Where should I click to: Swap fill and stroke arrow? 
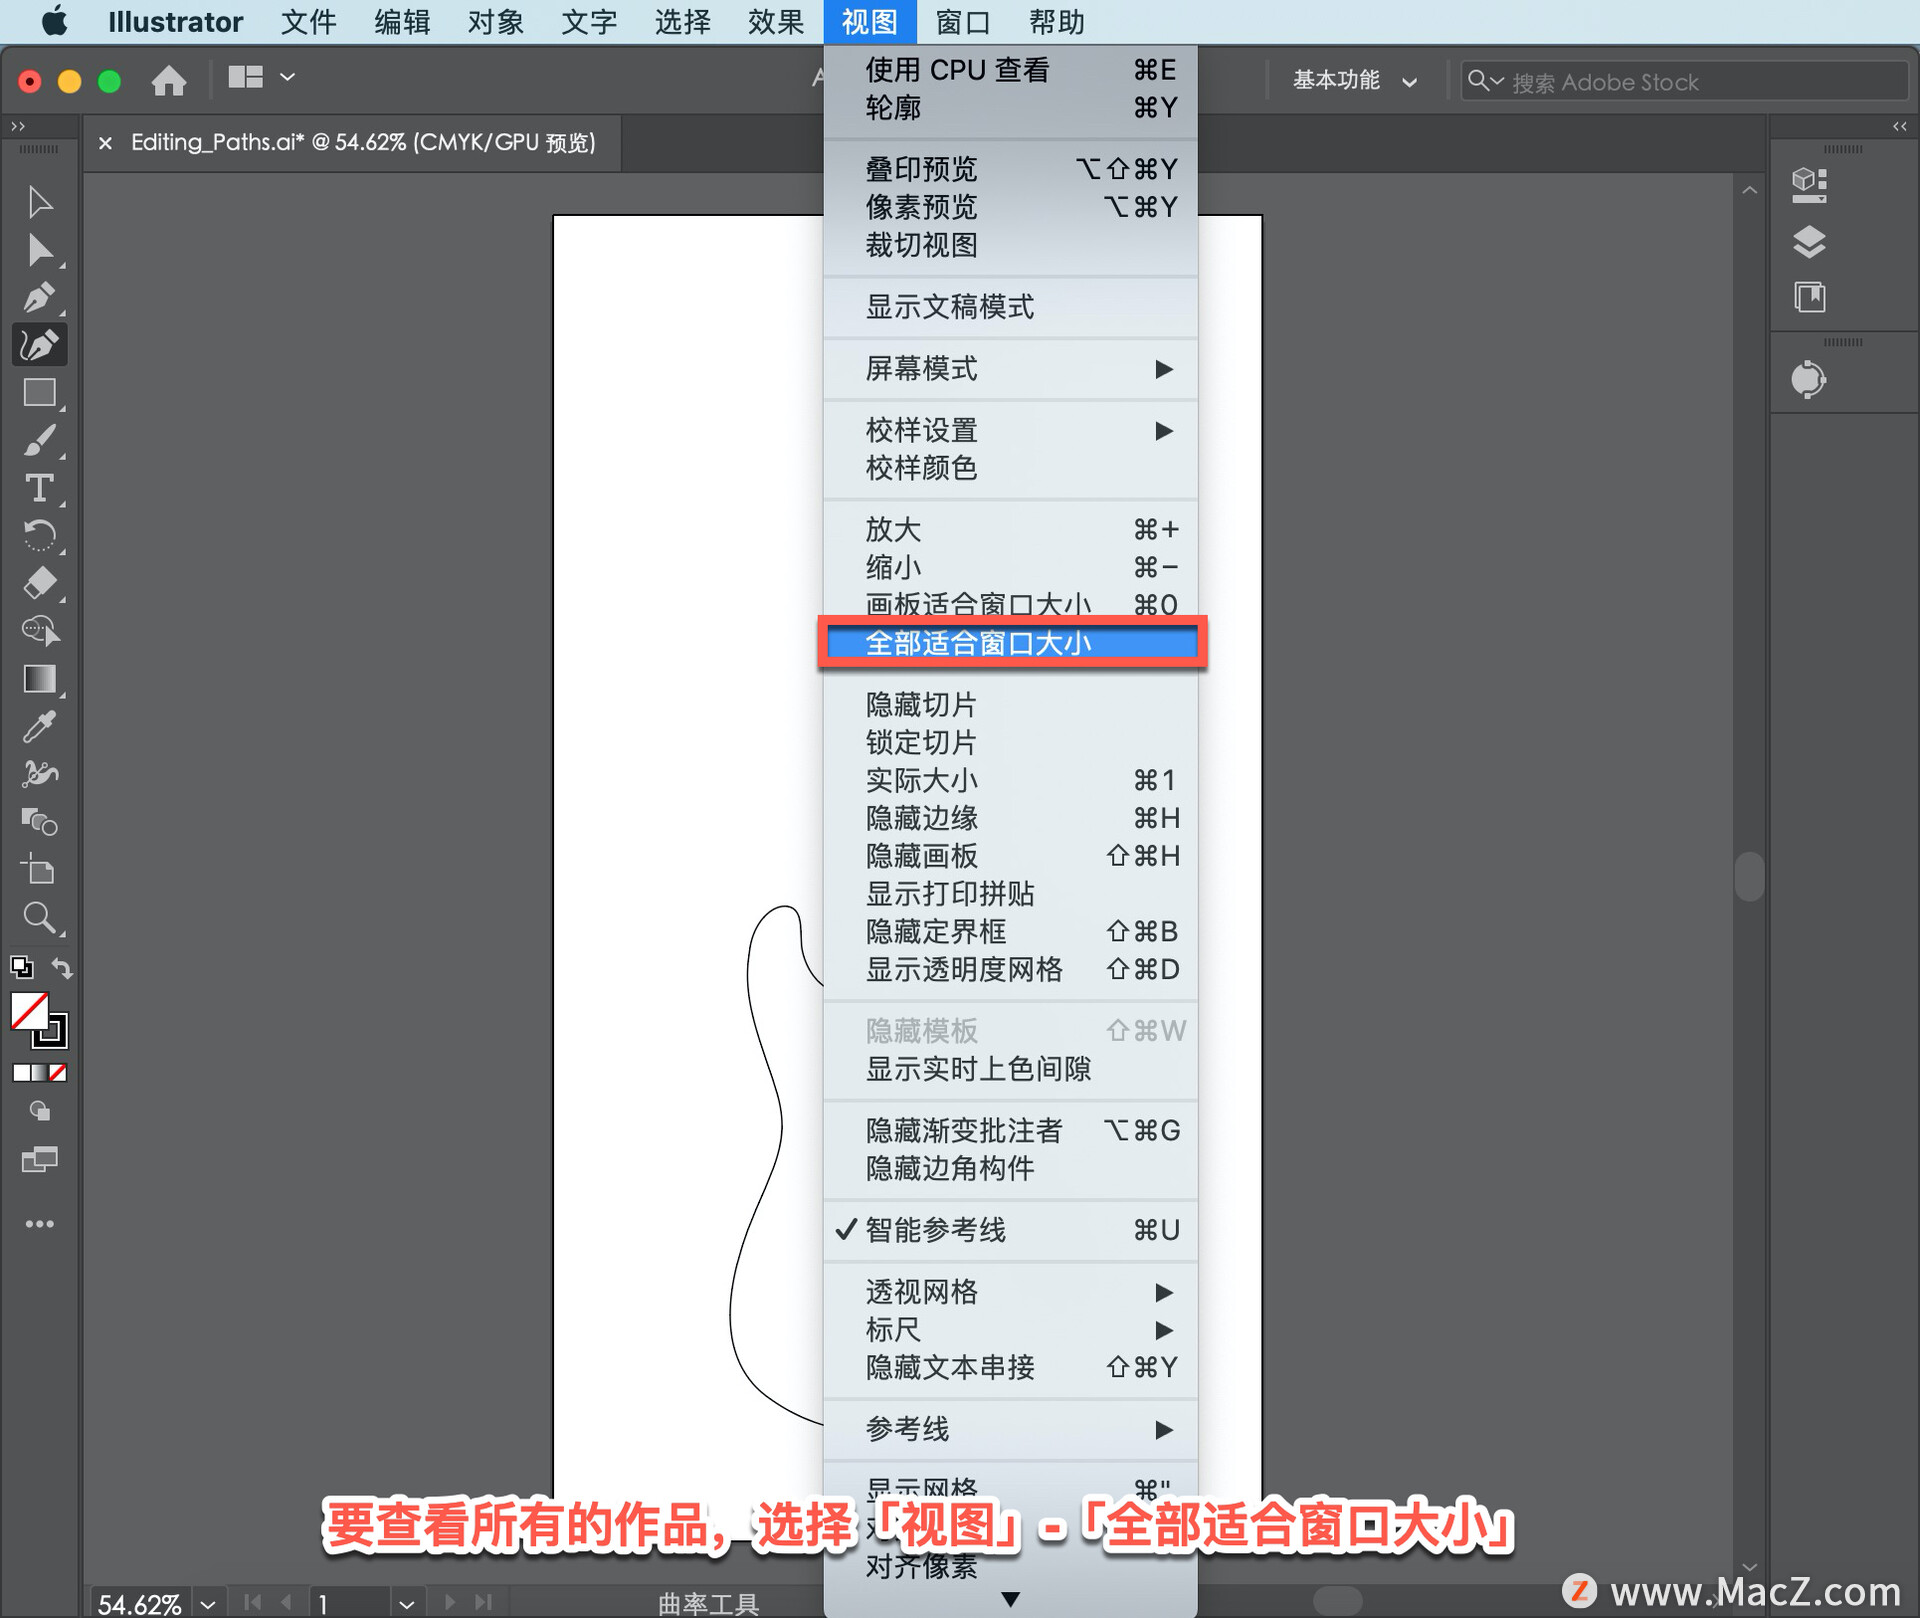click(62, 968)
